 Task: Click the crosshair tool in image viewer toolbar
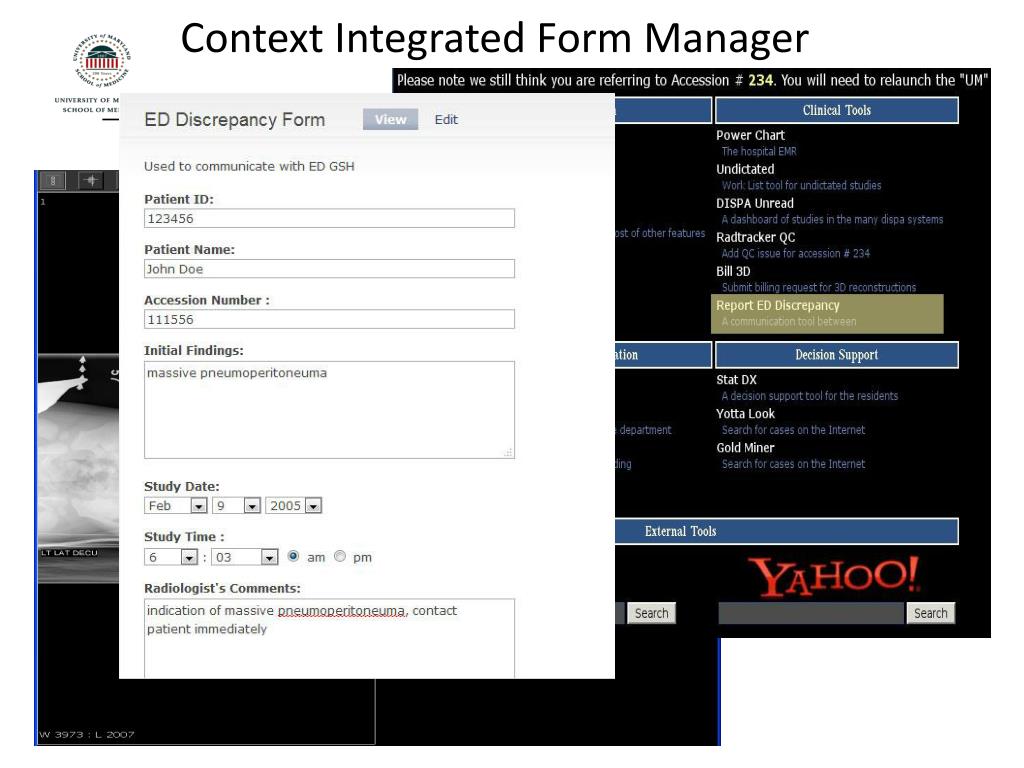[91, 180]
